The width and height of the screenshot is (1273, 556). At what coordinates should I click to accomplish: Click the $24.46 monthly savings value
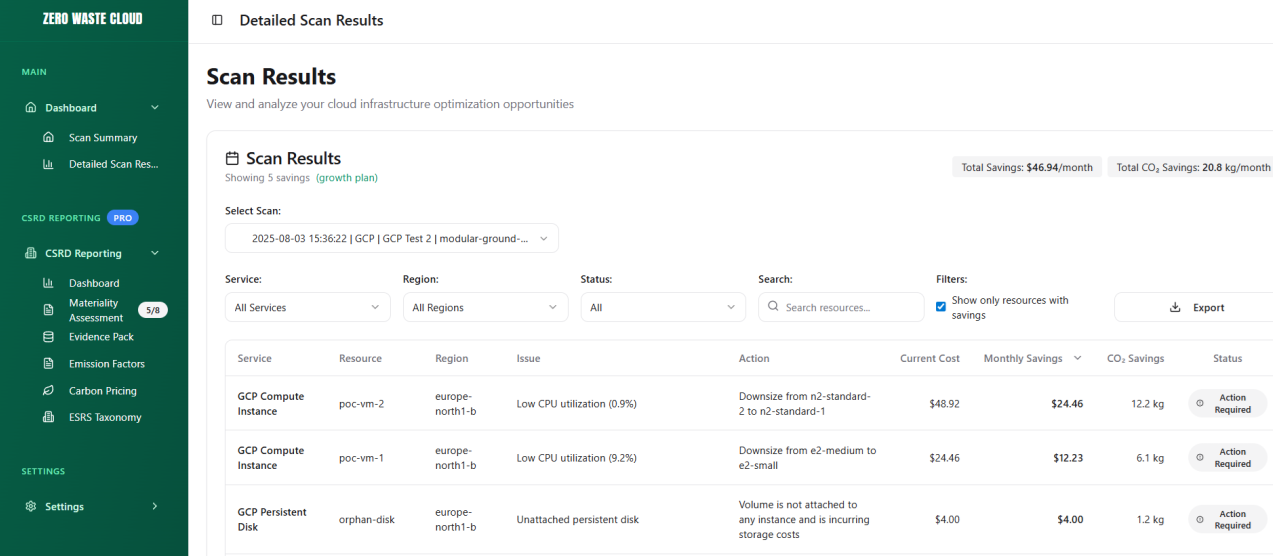pos(1066,404)
